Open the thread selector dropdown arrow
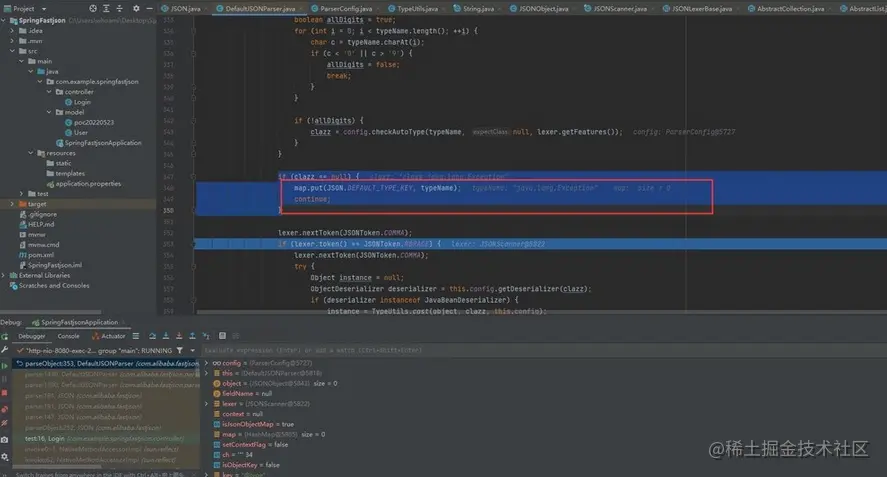 tap(192, 351)
